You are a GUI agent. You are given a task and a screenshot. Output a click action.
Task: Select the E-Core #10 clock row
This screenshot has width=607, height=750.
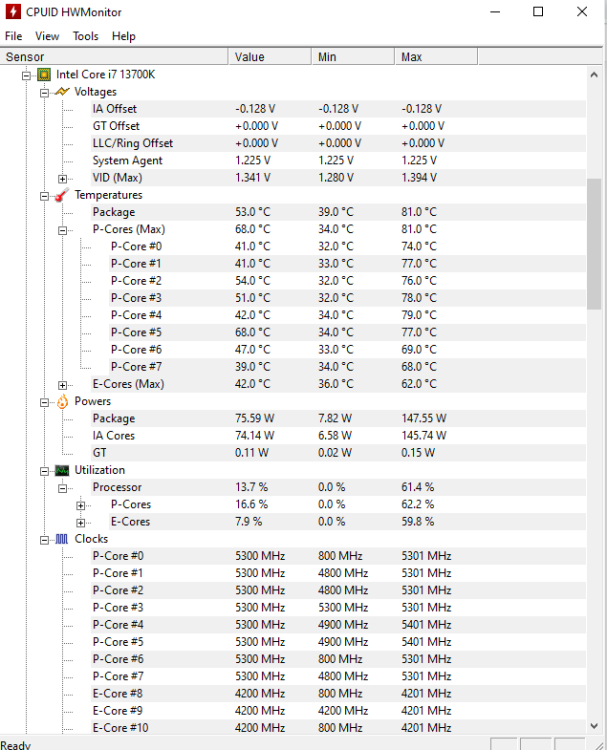[x=338, y=729]
